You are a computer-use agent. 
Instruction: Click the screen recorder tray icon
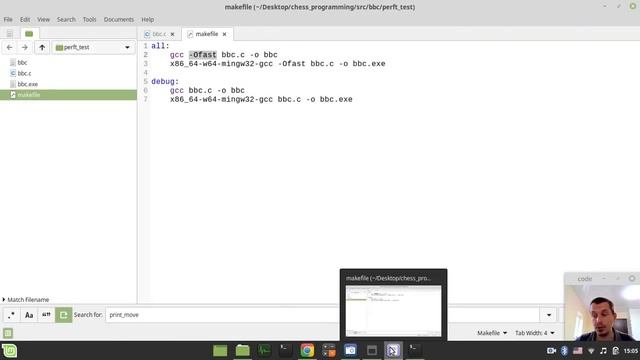point(551,351)
